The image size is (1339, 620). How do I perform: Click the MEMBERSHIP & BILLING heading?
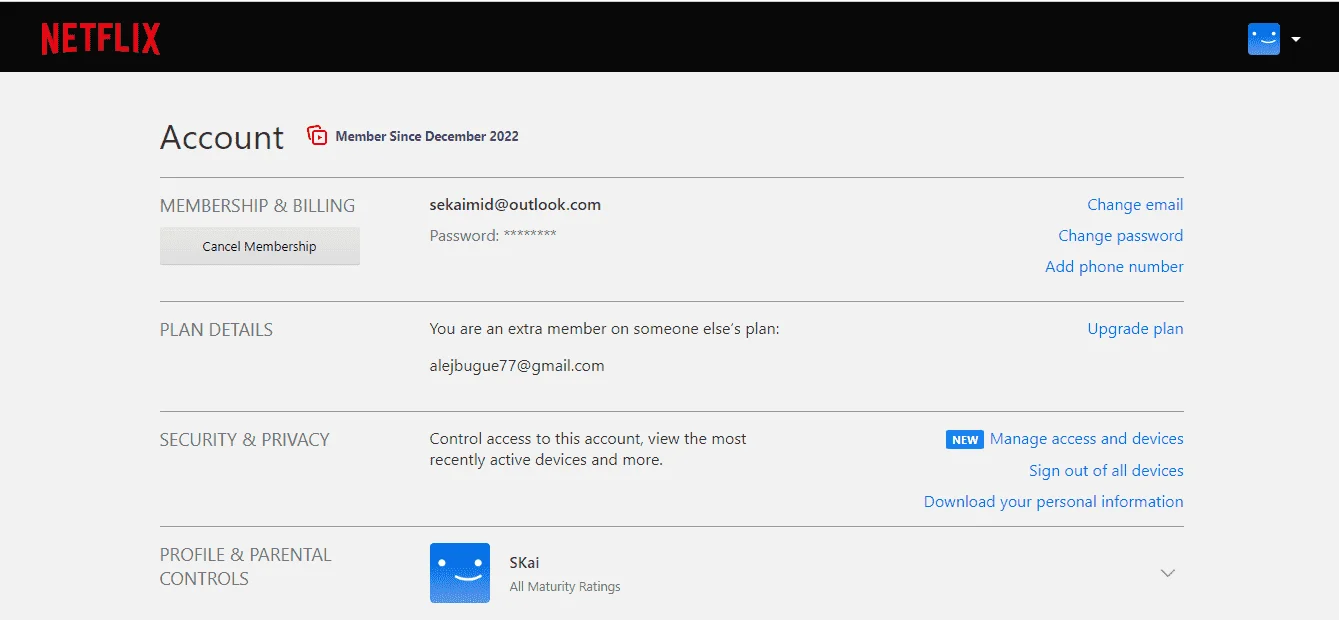coord(258,205)
